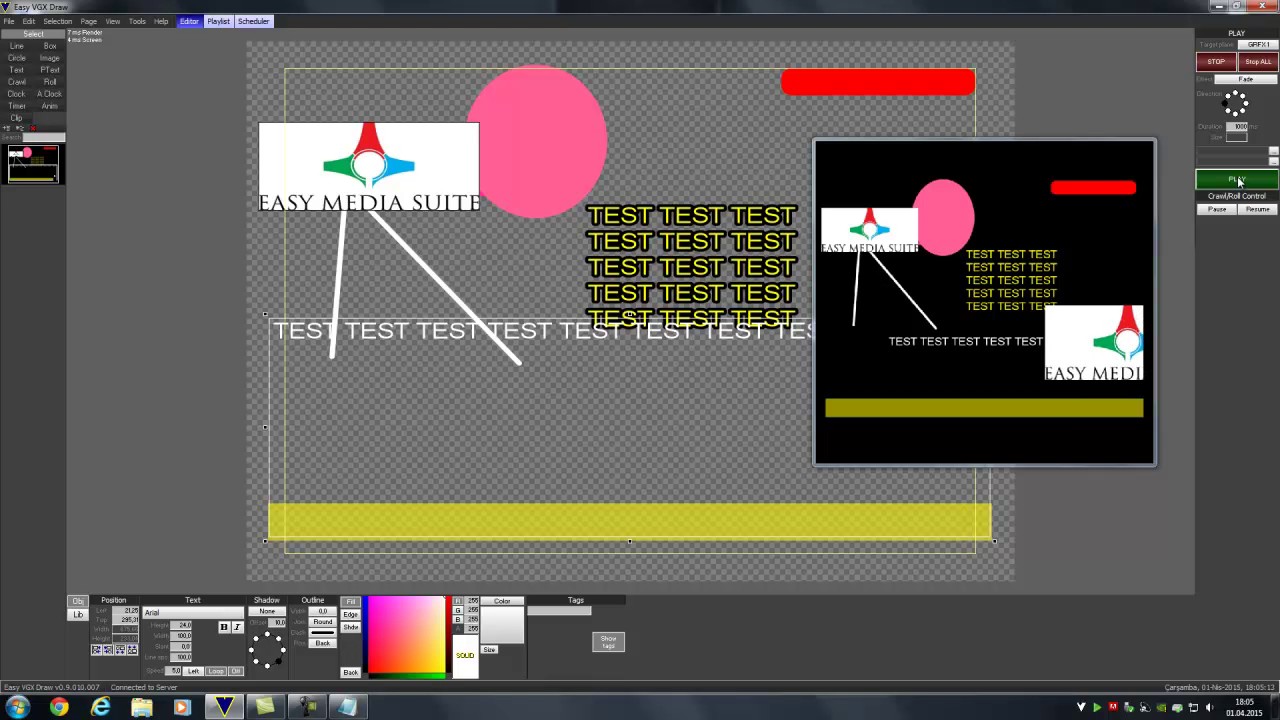Click the red STOP button

point(1216,61)
